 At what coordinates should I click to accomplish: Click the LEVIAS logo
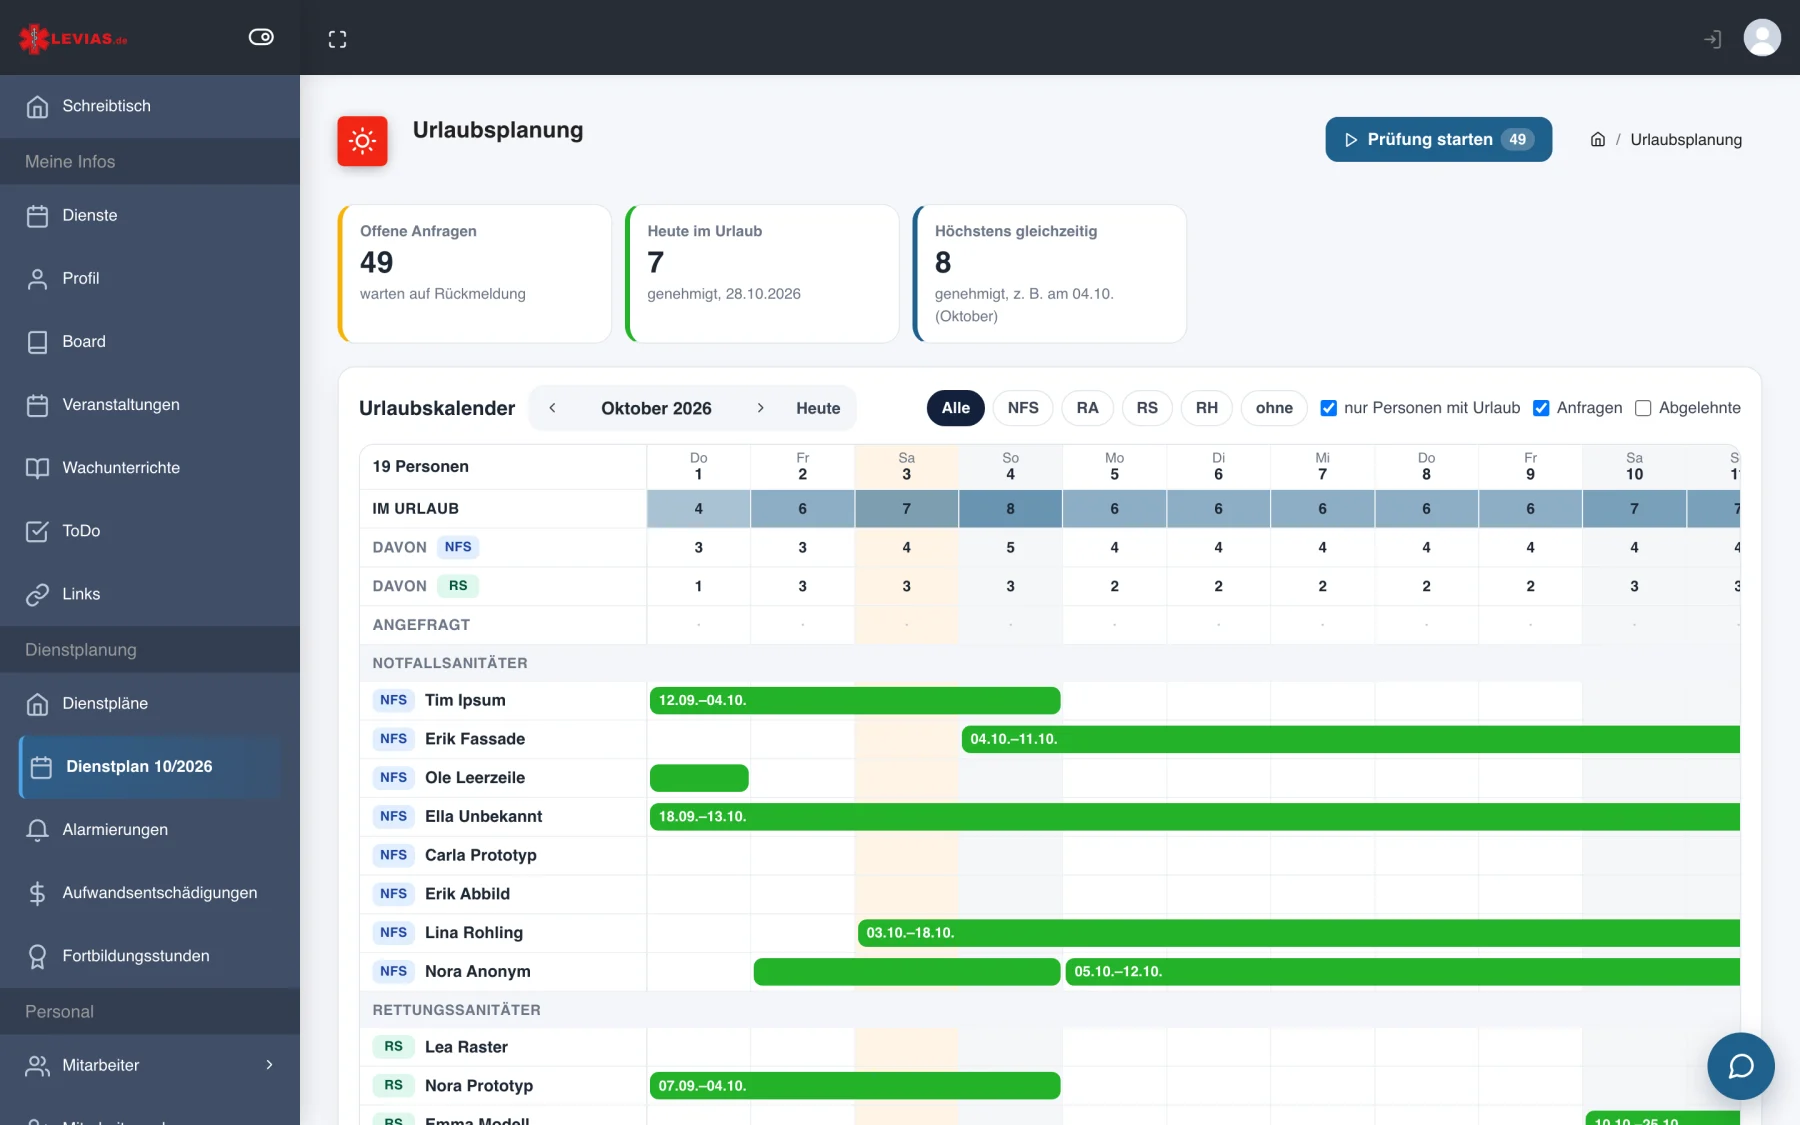pos(73,38)
